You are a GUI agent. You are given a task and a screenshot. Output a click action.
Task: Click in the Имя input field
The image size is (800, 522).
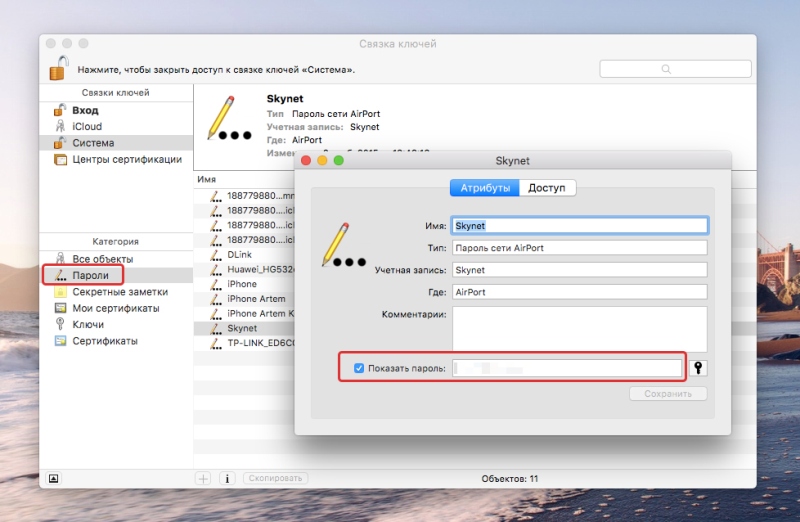580,226
